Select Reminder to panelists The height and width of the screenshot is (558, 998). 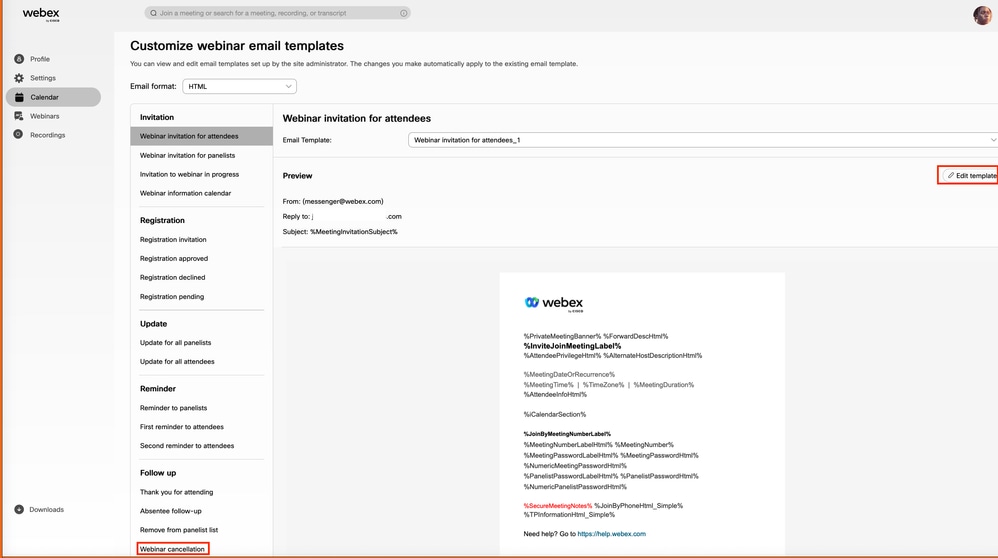[173, 408]
